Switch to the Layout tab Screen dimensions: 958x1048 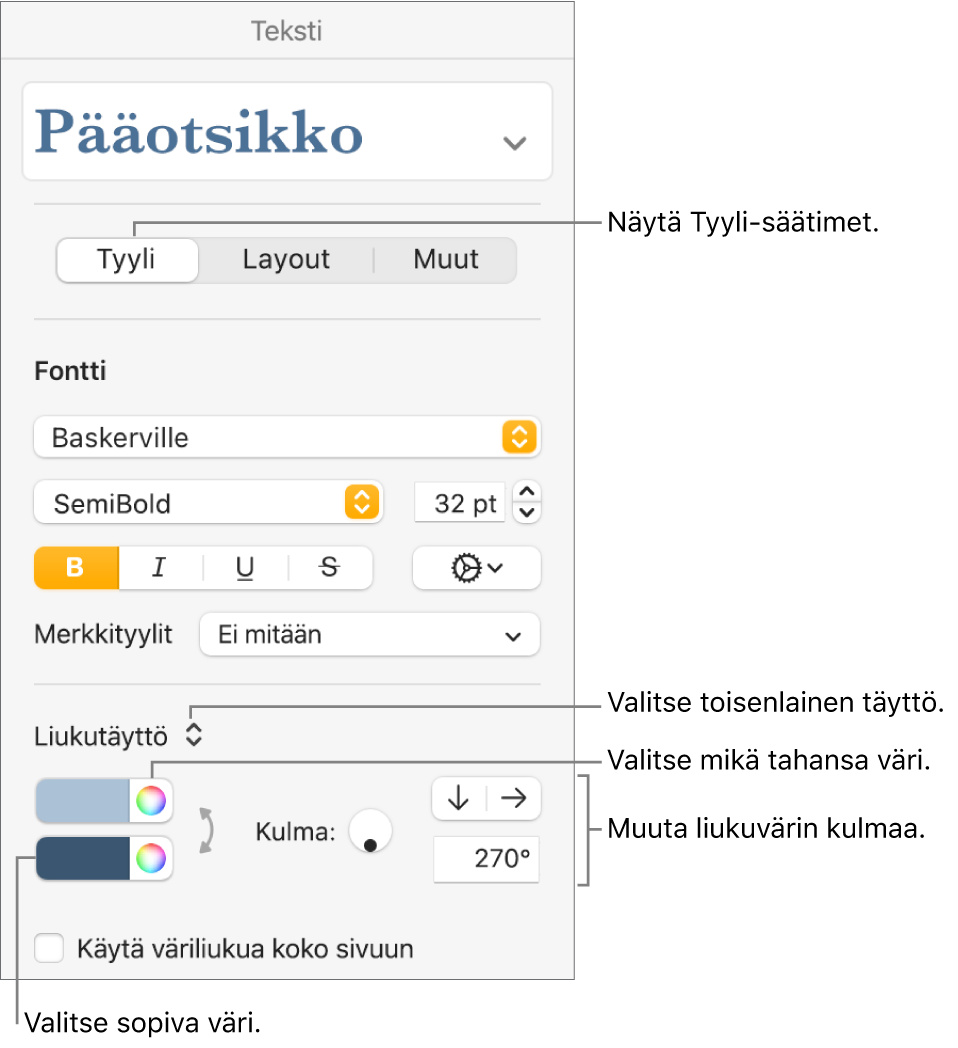[x=286, y=259]
